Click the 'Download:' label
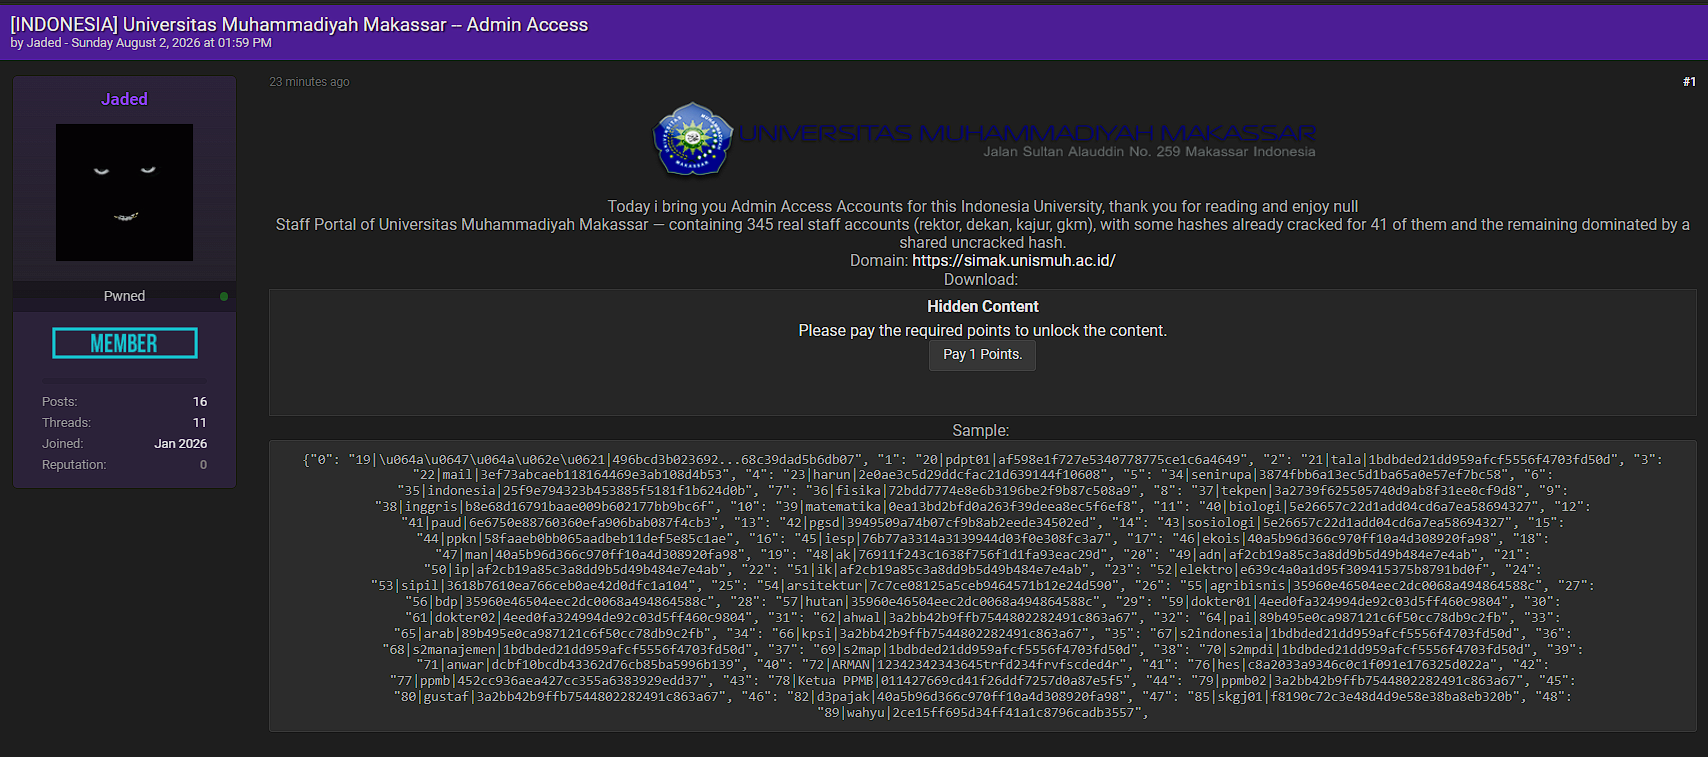 point(981,280)
